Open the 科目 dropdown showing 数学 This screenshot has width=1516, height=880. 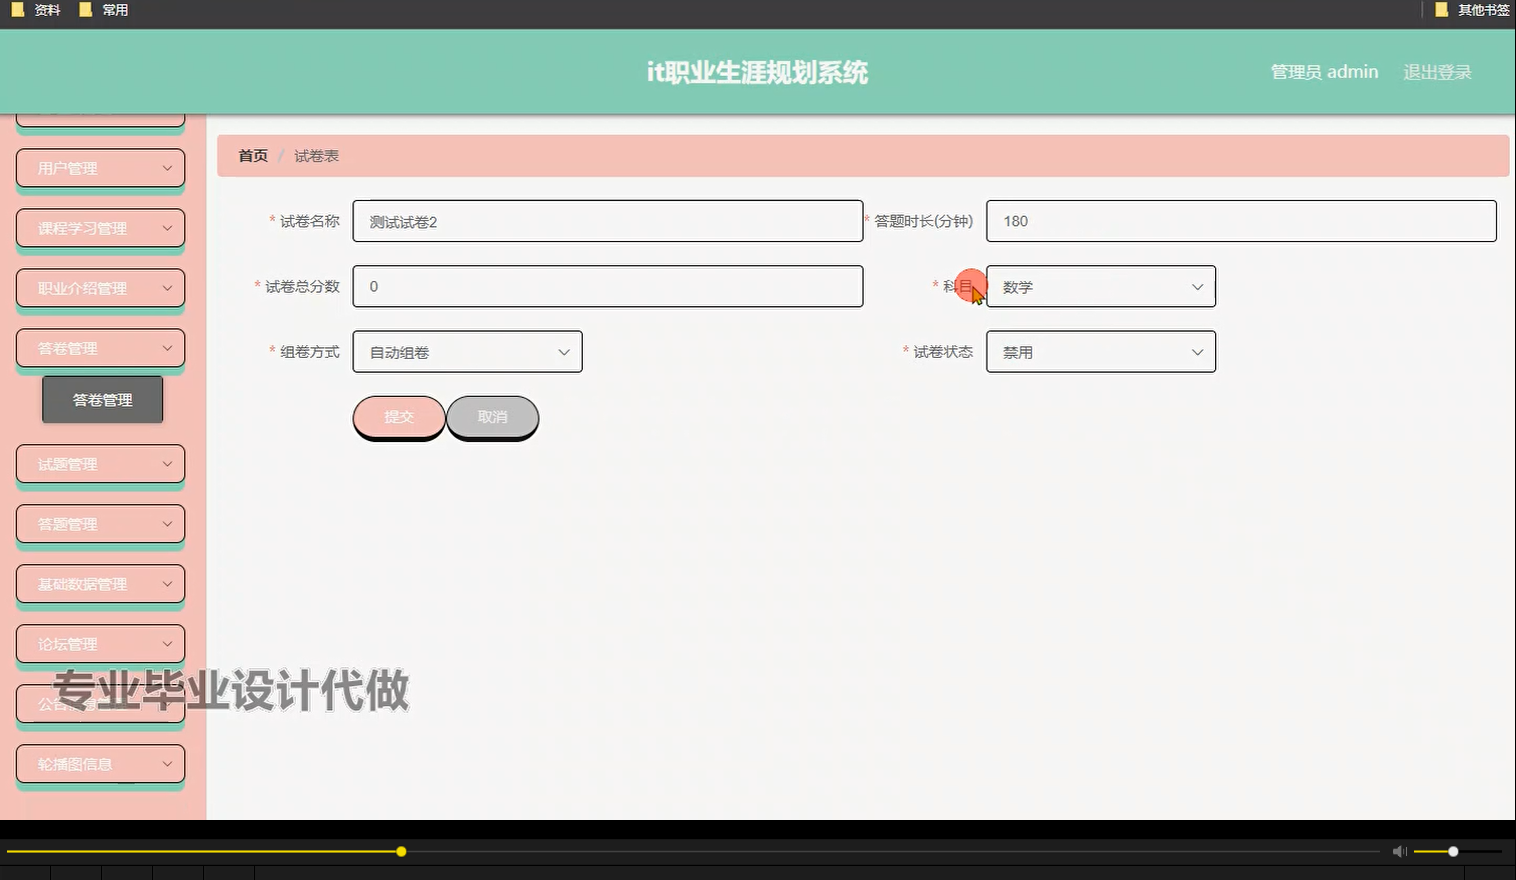click(x=1100, y=286)
